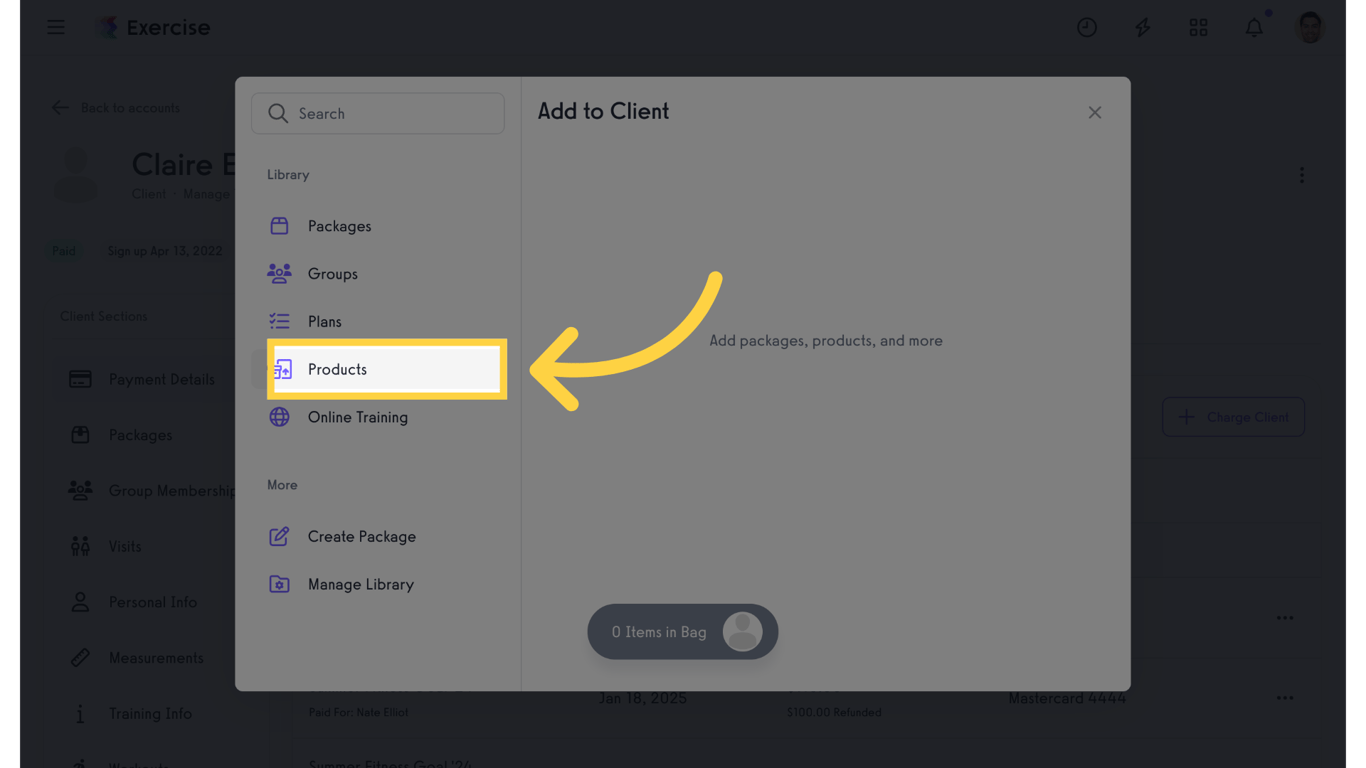
Task: Click inside the Search field
Action: tap(378, 113)
